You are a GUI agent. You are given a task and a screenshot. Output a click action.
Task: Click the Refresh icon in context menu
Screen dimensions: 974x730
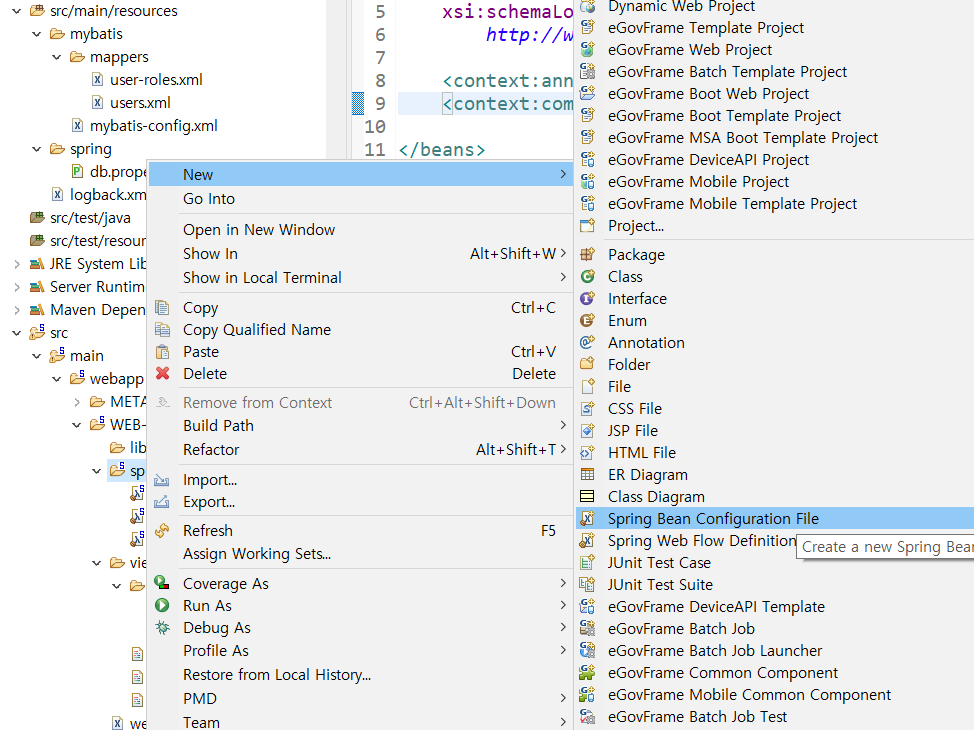point(162,531)
